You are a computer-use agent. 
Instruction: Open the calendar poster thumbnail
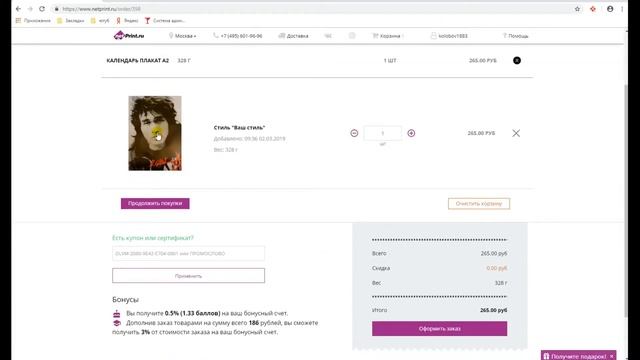[155, 133]
